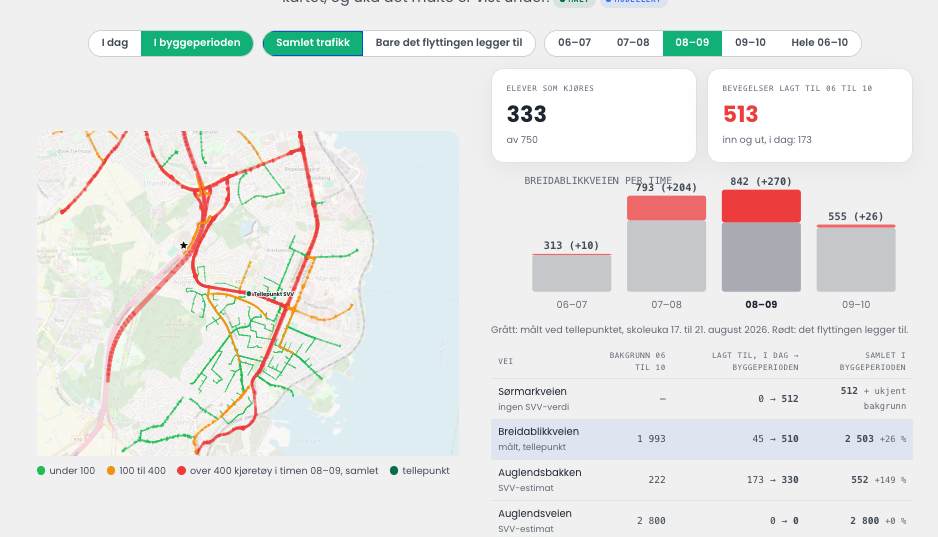938x537 pixels.
Task: Click the 'Lagt til, i dag → byggeperioden' header
Action: [x=755, y=361]
